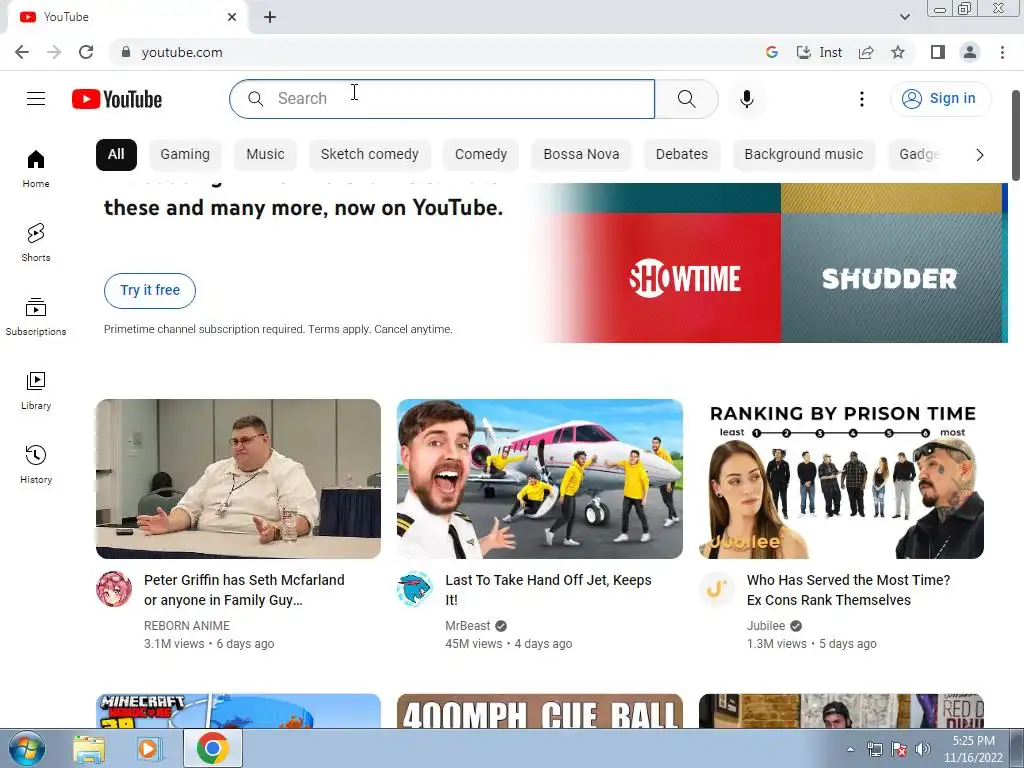This screenshot has height=768, width=1024.
Task: Click the page vertical scrollbar thumb
Action: pyautogui.click(x=1016, y=135)
